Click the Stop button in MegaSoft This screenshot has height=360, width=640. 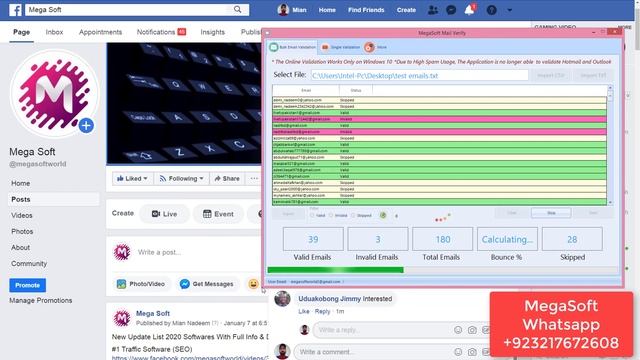(x=551, y=213)
